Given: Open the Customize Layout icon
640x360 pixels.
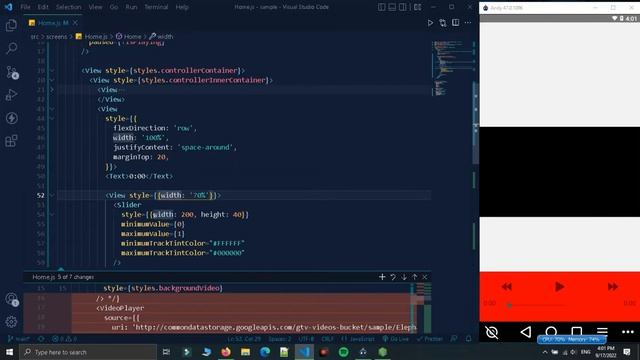Looking at the screenshot, I should [417, 7].
